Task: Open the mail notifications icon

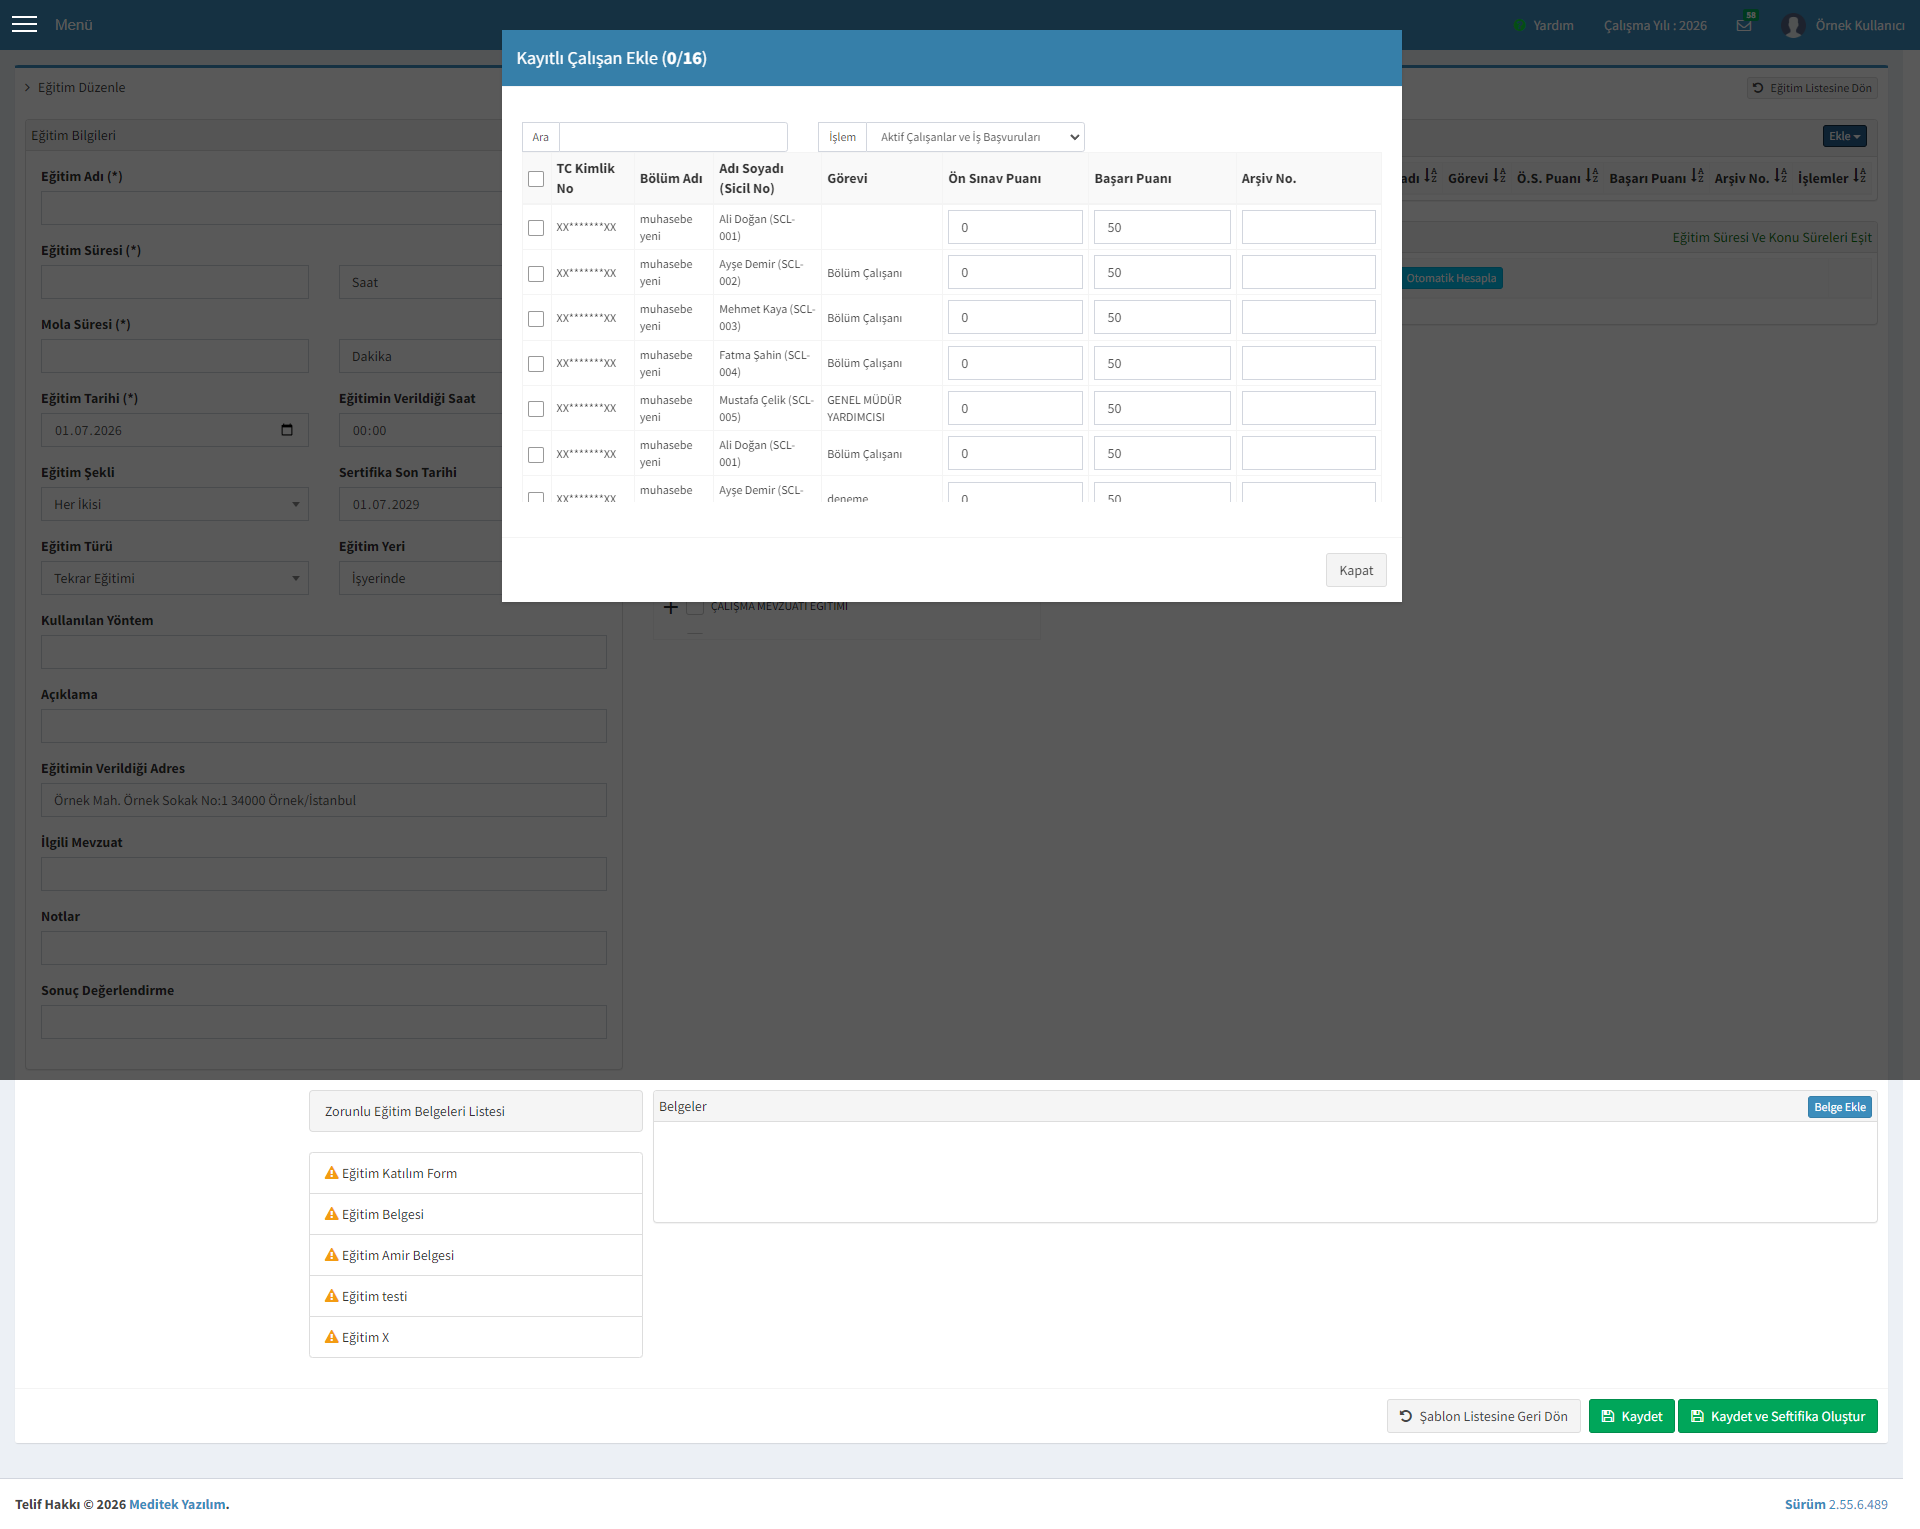Action: tap(1744, 25)
